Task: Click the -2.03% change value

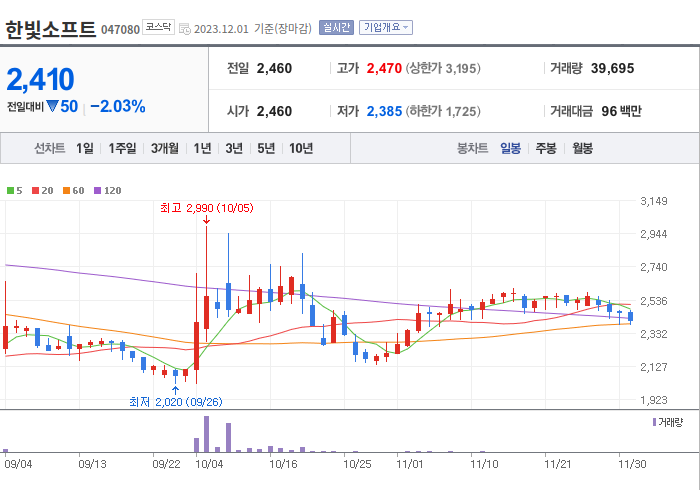Action: [x=118, y=106]
